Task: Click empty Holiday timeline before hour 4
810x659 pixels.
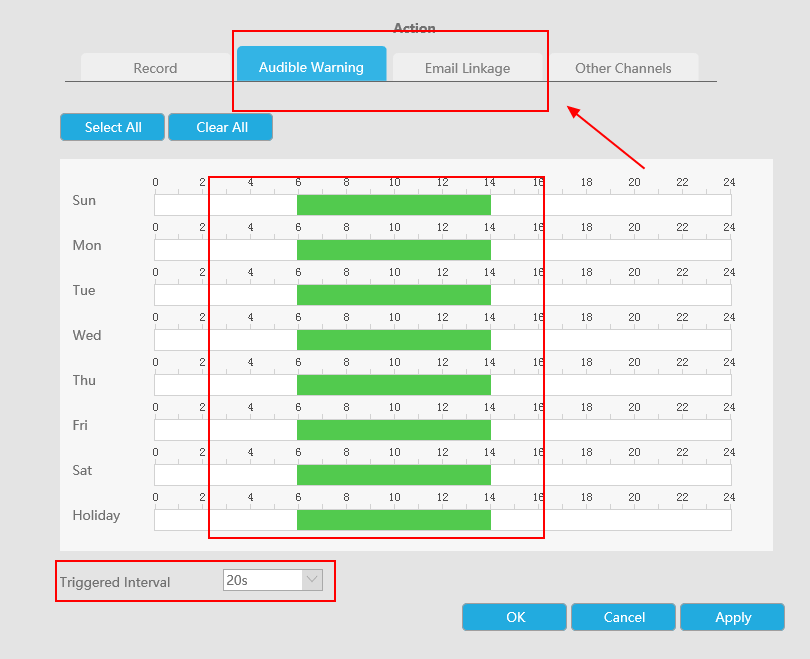Action: [x=200, y=520]
